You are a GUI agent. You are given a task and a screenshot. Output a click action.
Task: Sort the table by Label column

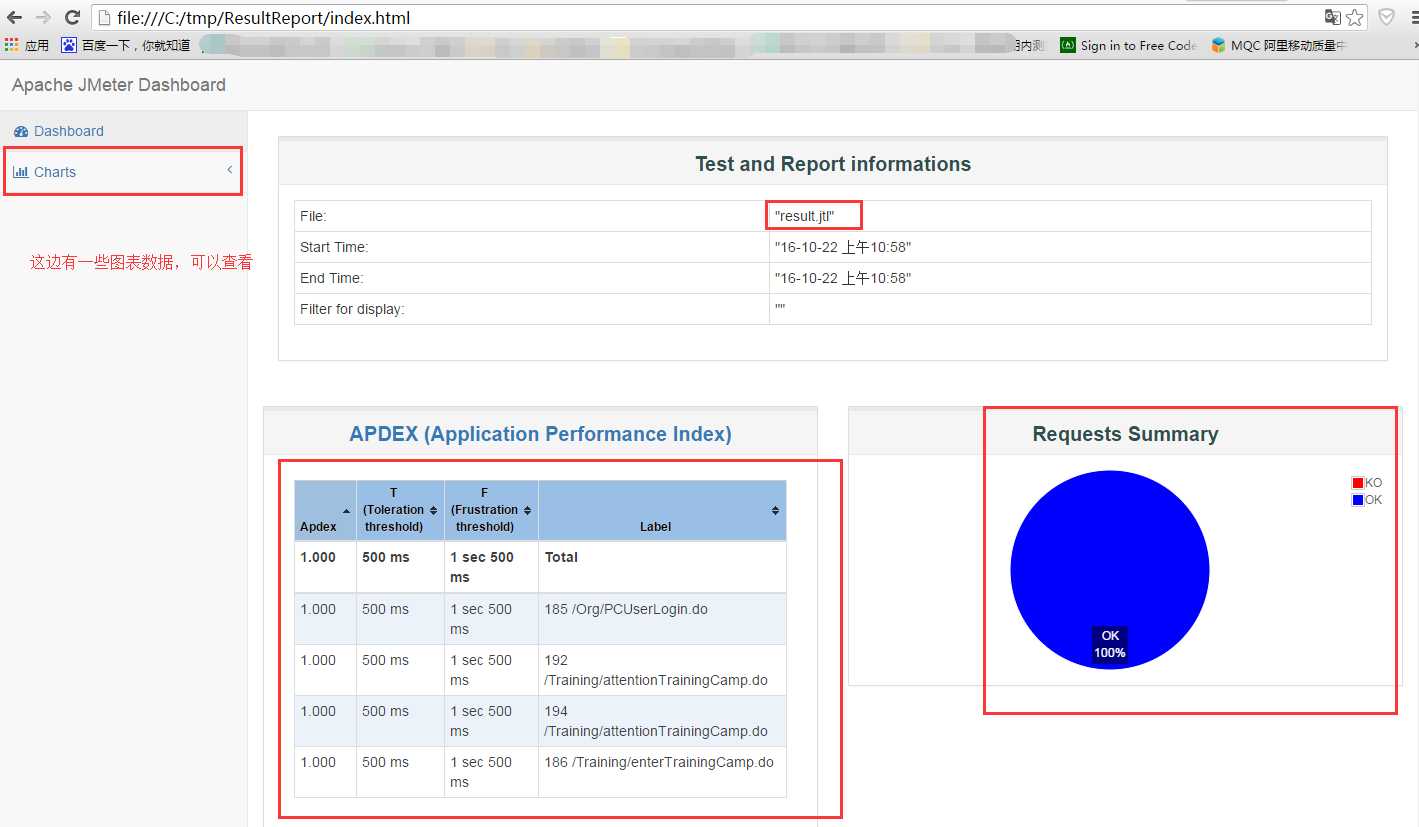tap(662, 511)
